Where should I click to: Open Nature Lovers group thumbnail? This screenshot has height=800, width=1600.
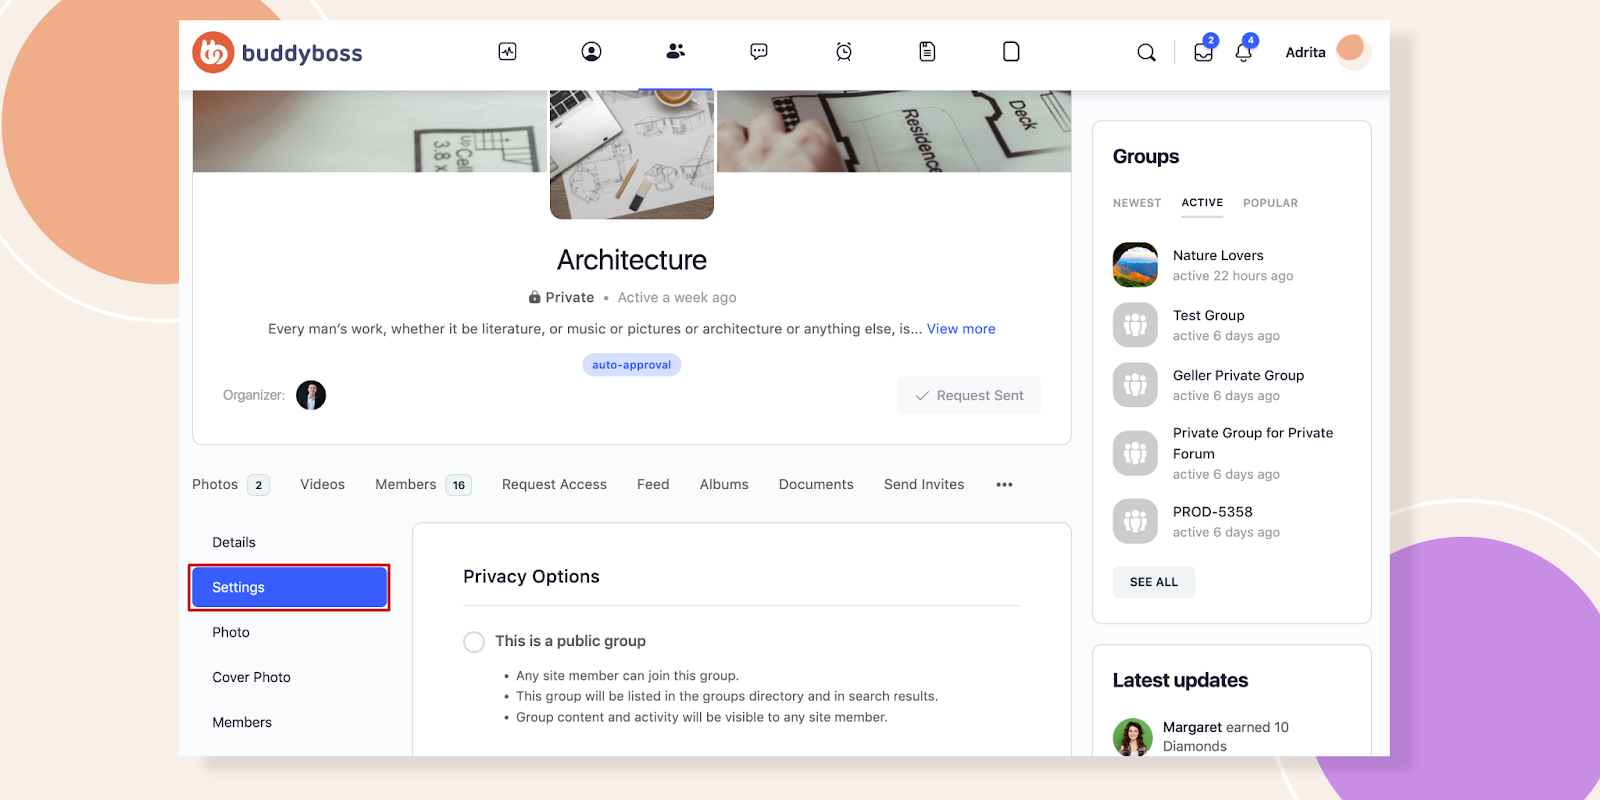(1135, 265)
